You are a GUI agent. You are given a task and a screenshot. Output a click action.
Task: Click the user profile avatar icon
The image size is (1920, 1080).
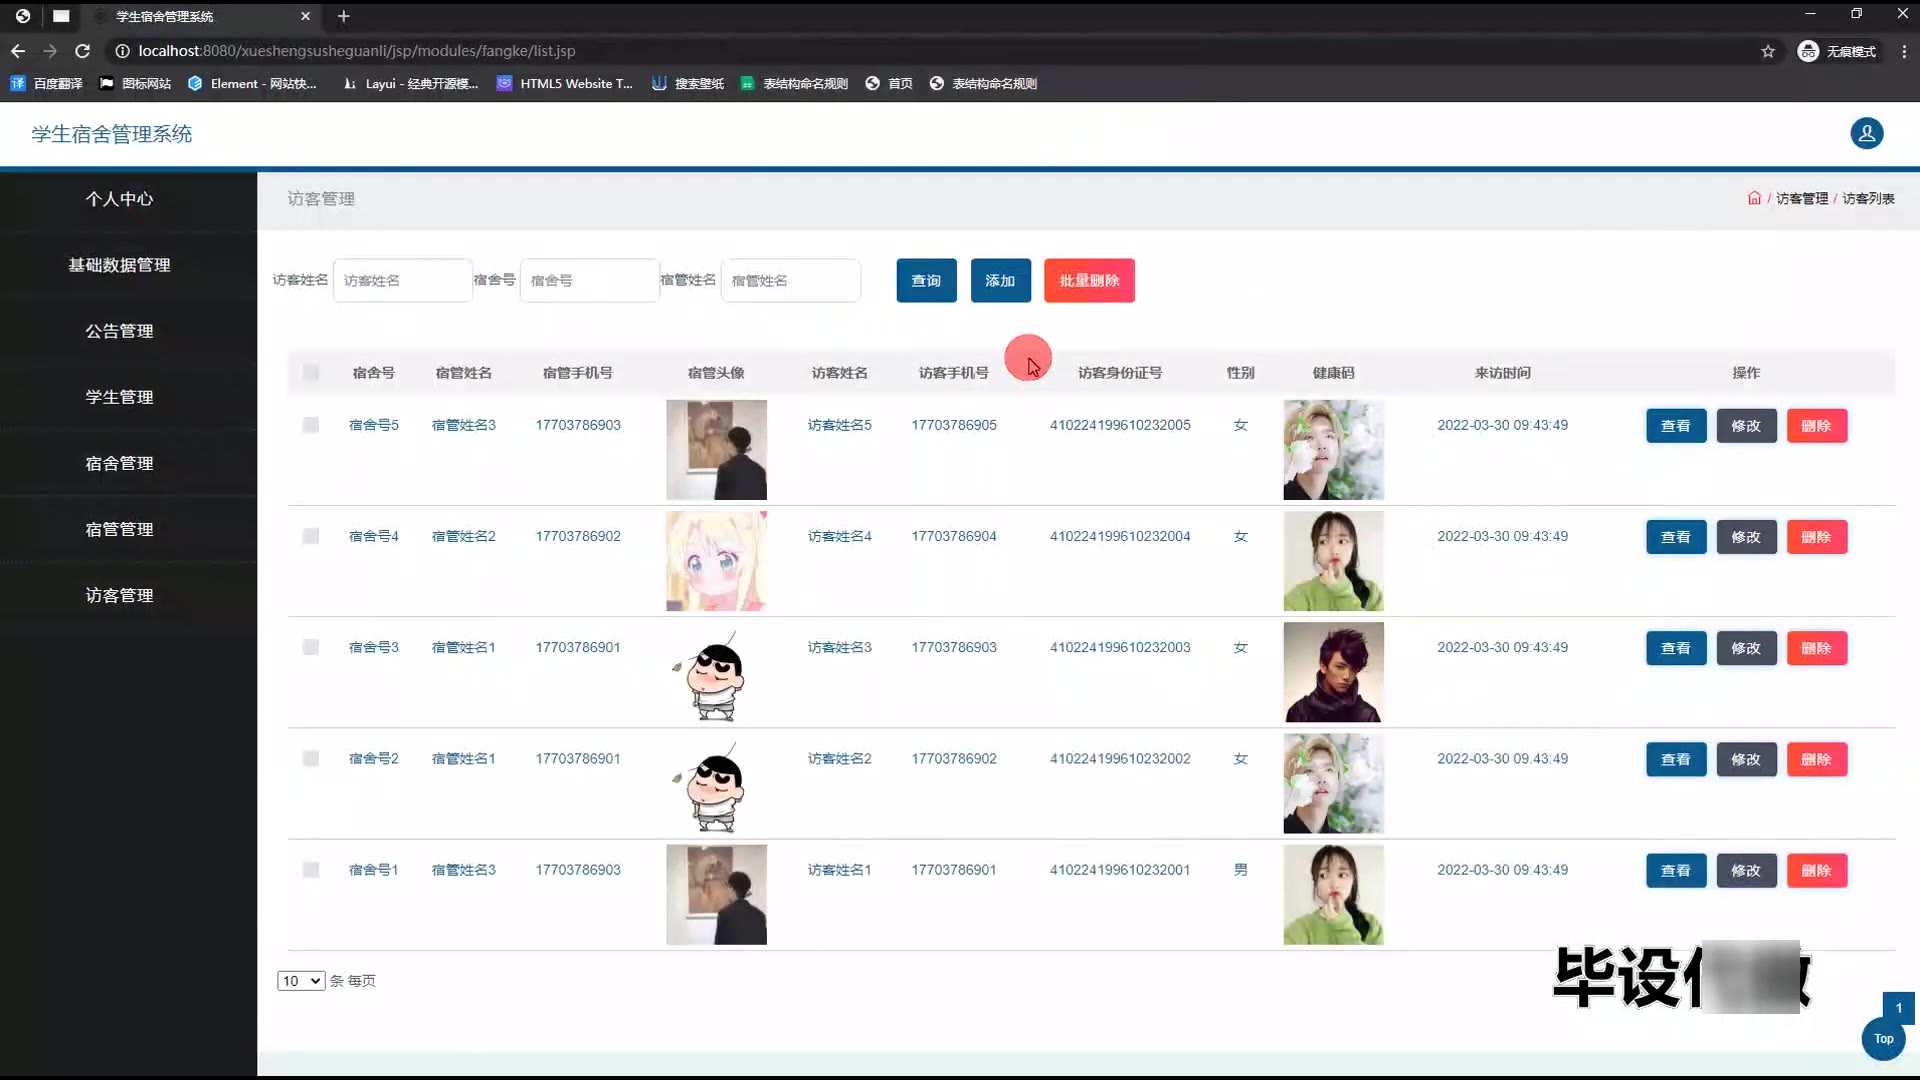point(1866,133)
